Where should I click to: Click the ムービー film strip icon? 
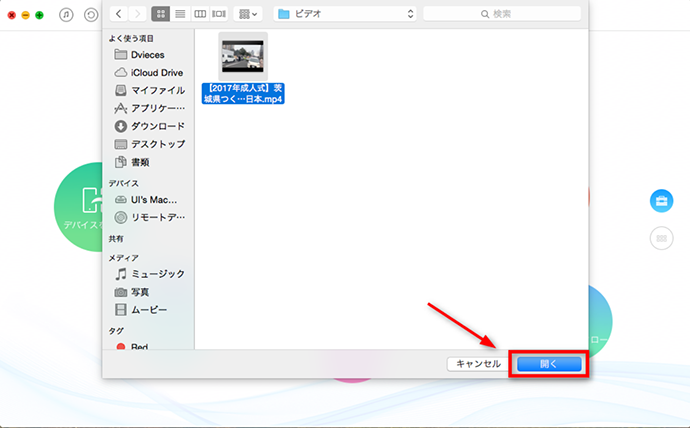click(121, 310)
